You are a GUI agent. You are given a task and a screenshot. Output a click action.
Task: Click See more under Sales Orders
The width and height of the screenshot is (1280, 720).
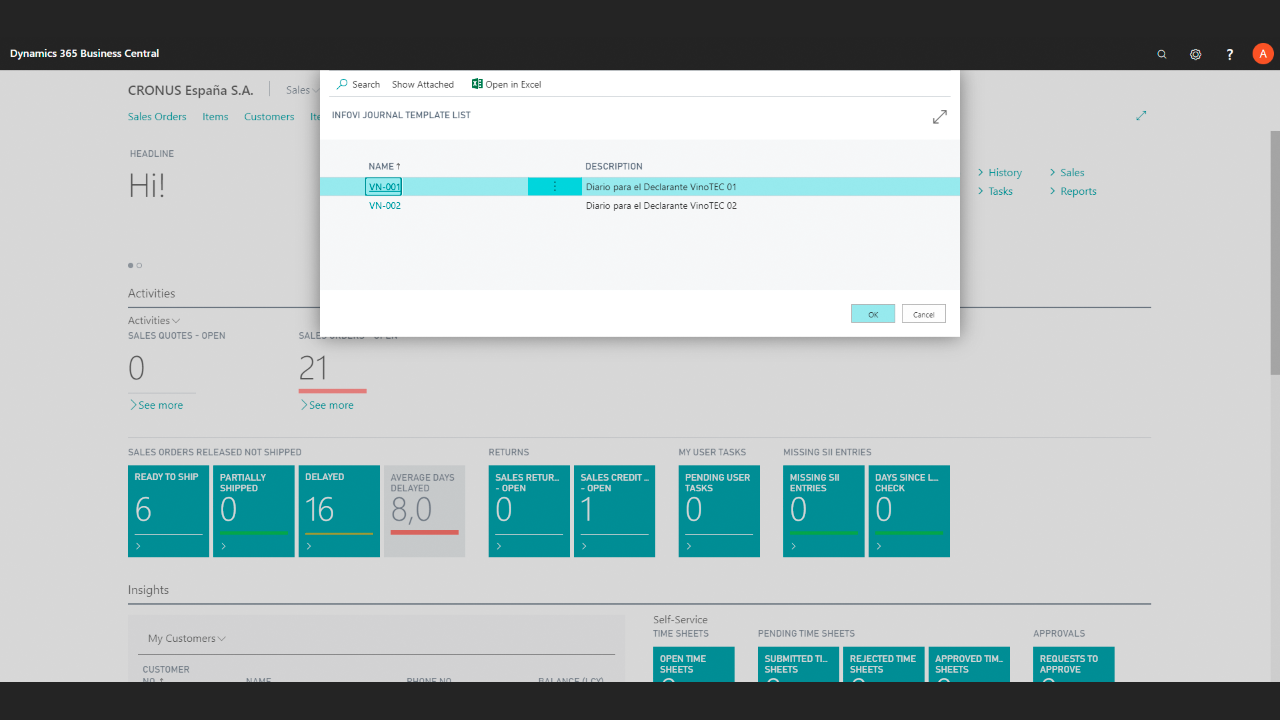(x=327, y=405)
